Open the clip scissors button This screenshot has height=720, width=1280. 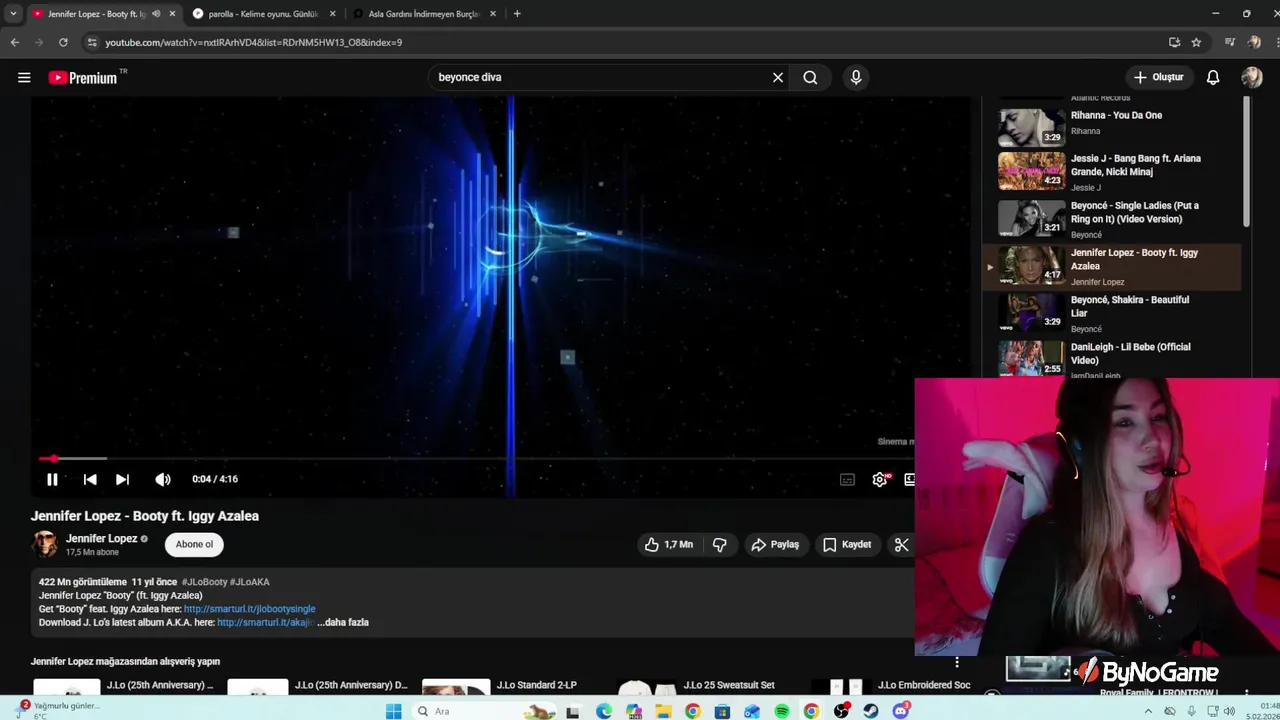pos(901,544)
